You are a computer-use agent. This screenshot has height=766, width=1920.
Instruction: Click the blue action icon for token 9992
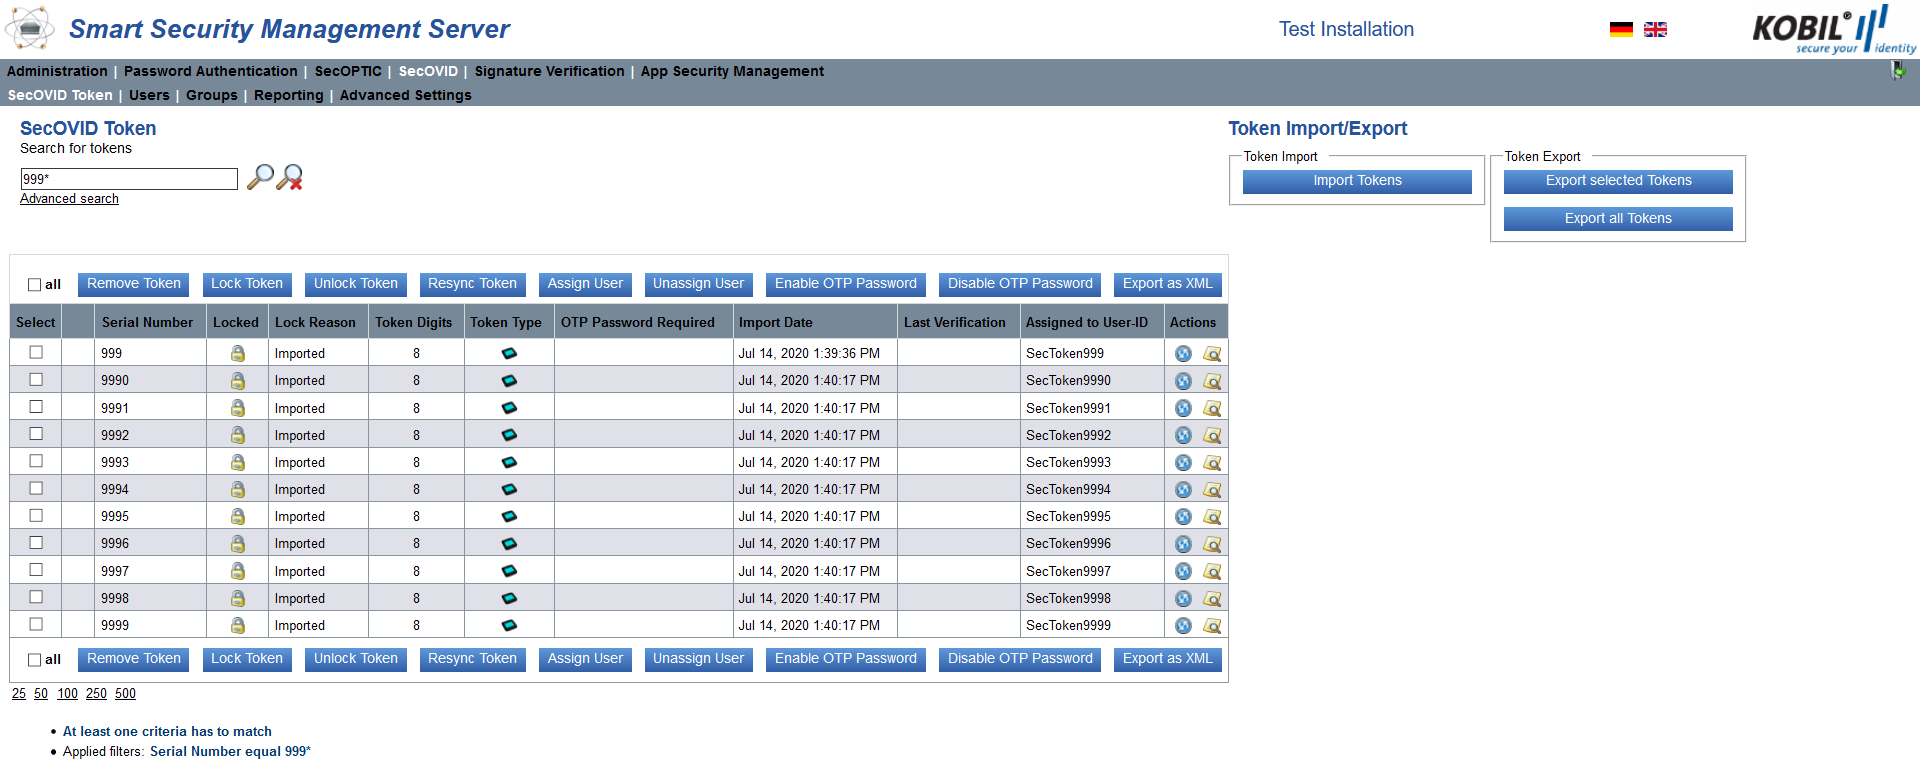[x=1183, y=435]
